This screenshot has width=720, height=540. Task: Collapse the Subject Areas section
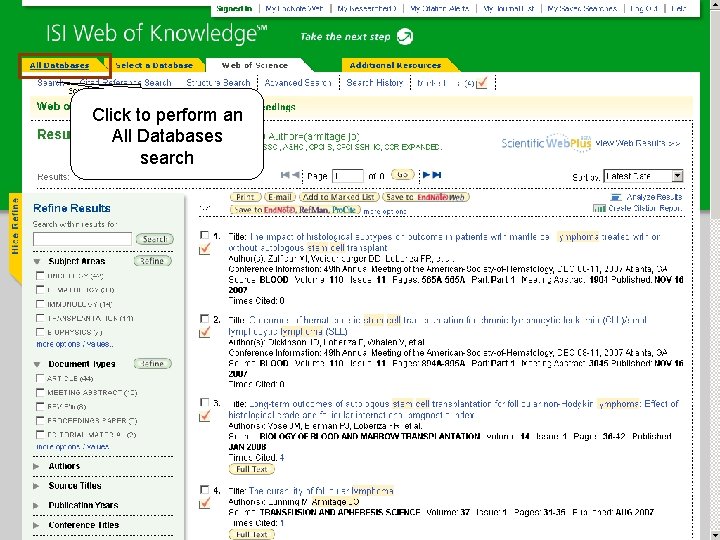pos(37,261)
